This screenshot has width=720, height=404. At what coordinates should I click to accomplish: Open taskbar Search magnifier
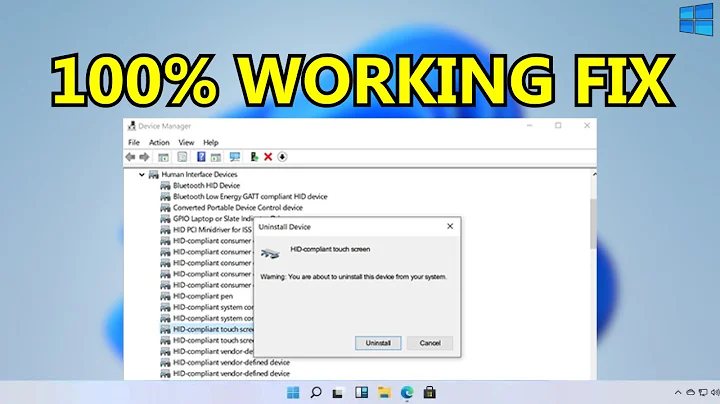[x=316, y=393]
